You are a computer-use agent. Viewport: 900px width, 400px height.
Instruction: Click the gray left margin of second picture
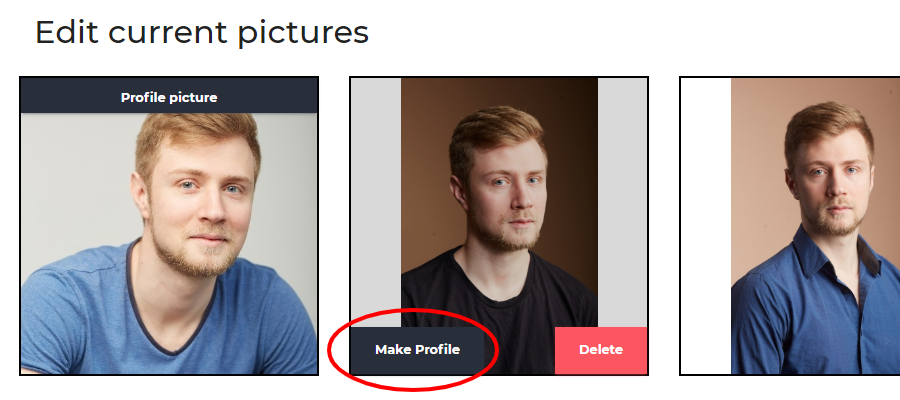point(376,200)
